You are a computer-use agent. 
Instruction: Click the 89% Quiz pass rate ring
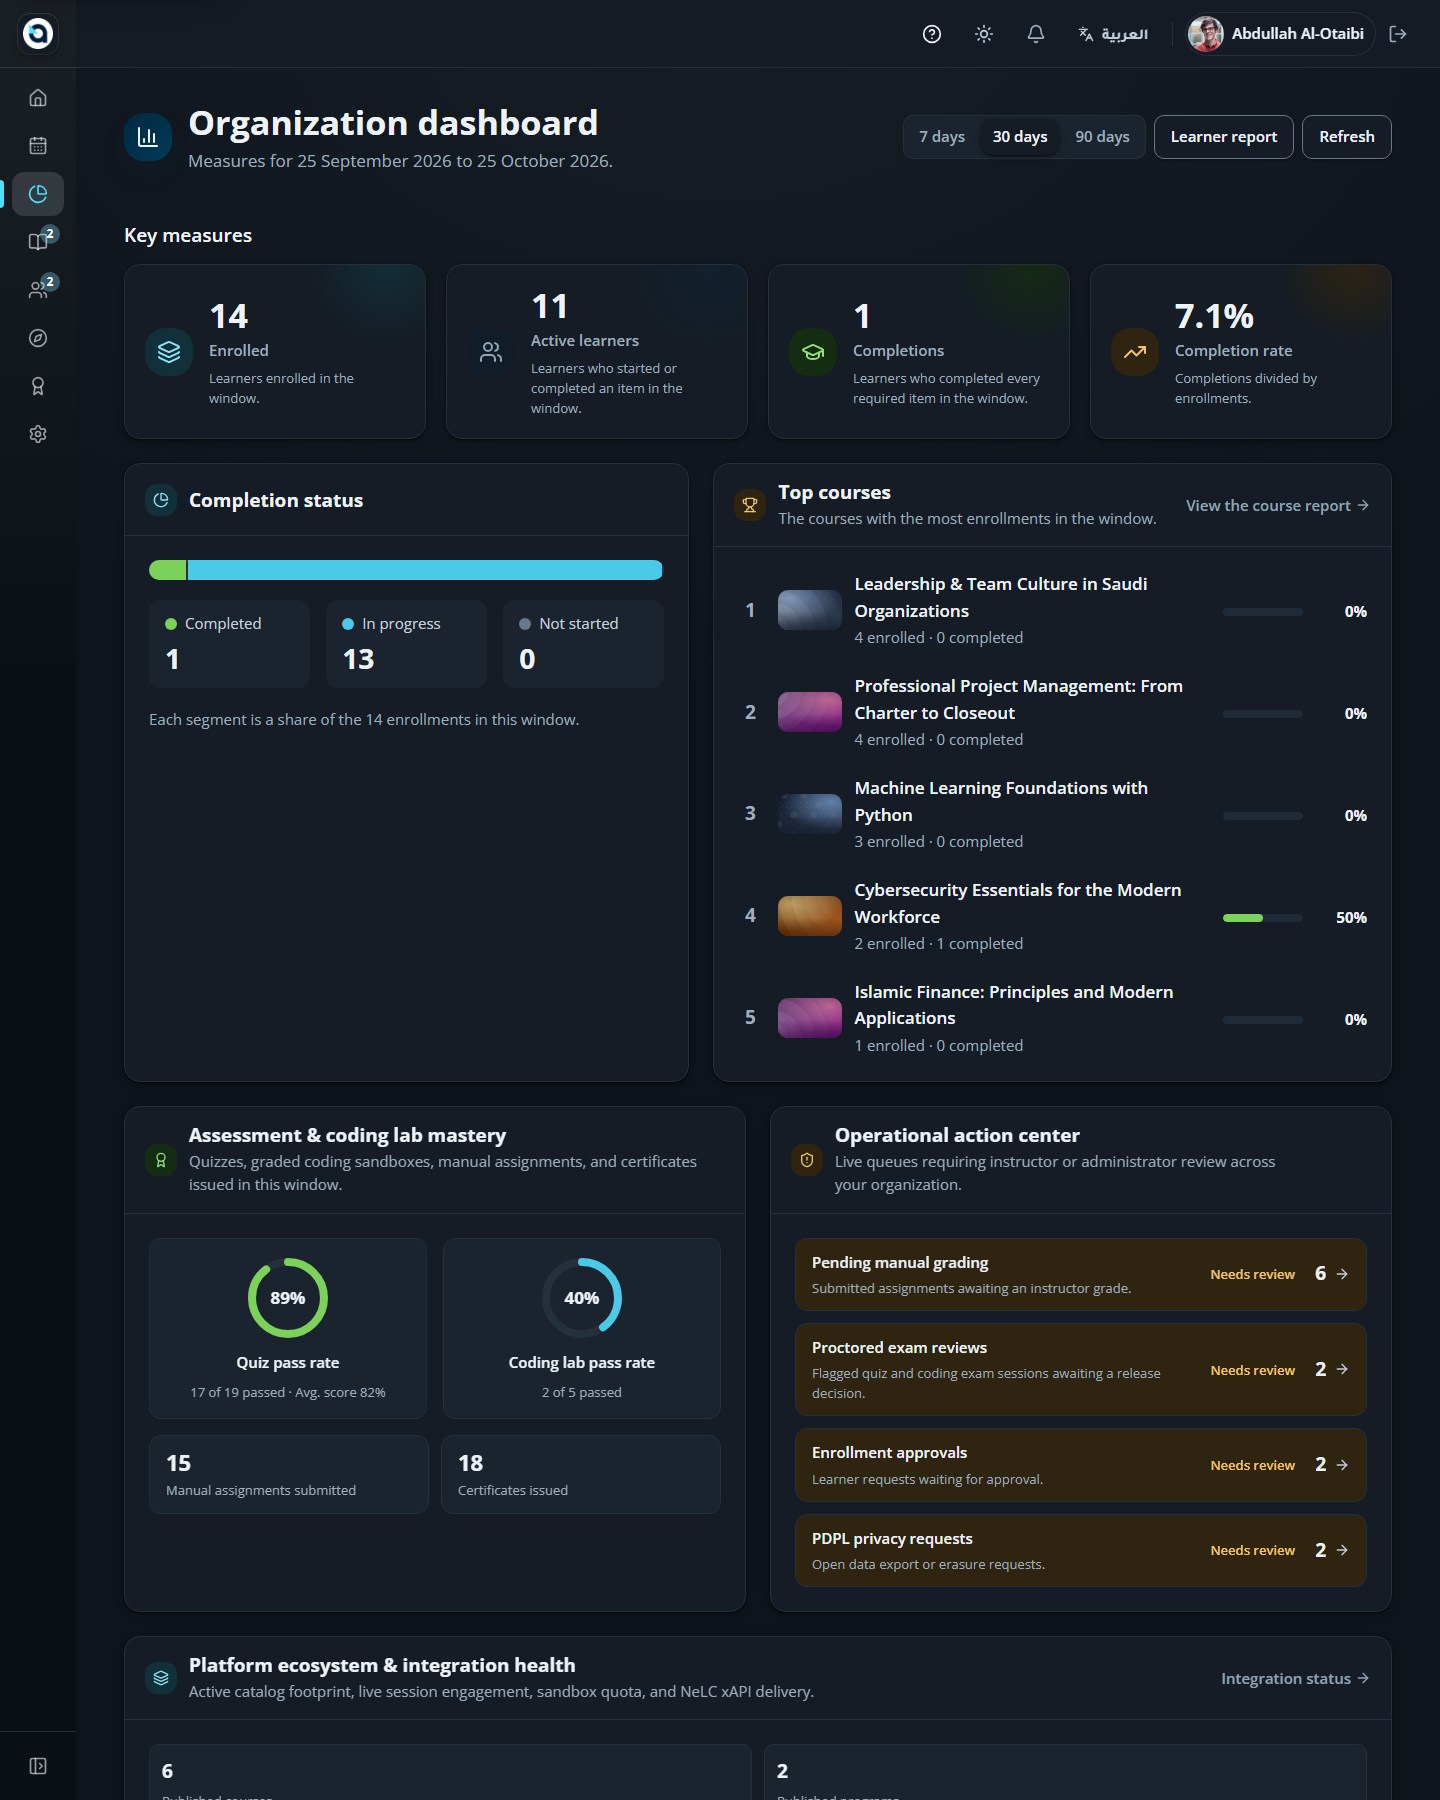pyautogui.click(x=288, y=1298)
